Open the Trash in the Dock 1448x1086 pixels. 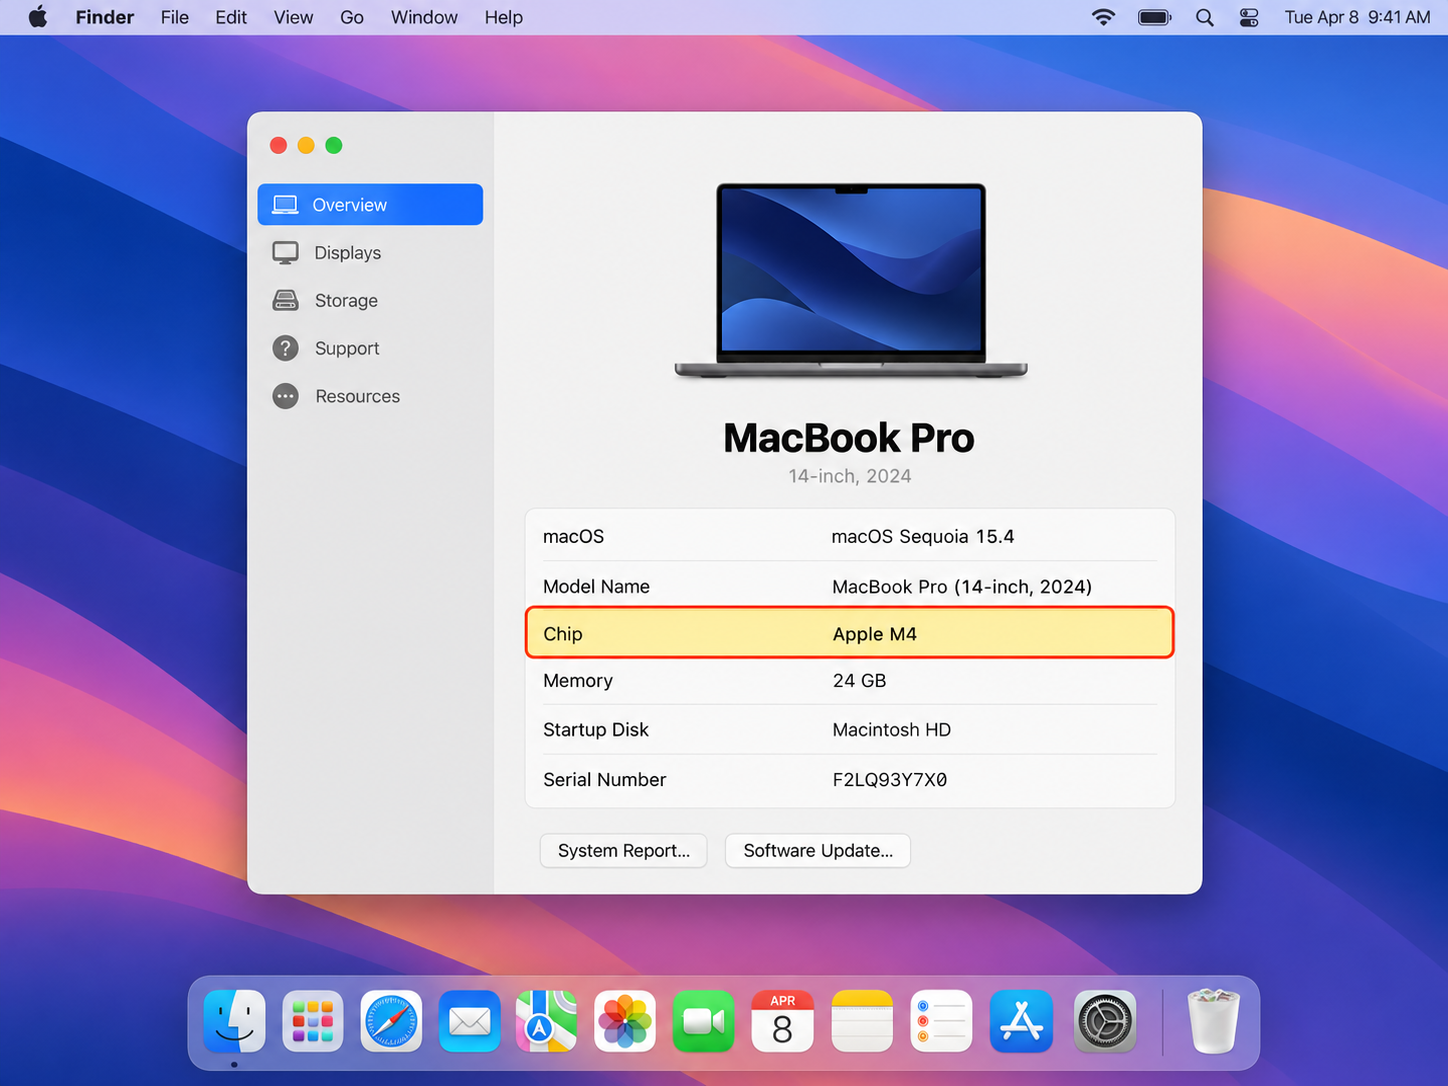[1213, 1022]
